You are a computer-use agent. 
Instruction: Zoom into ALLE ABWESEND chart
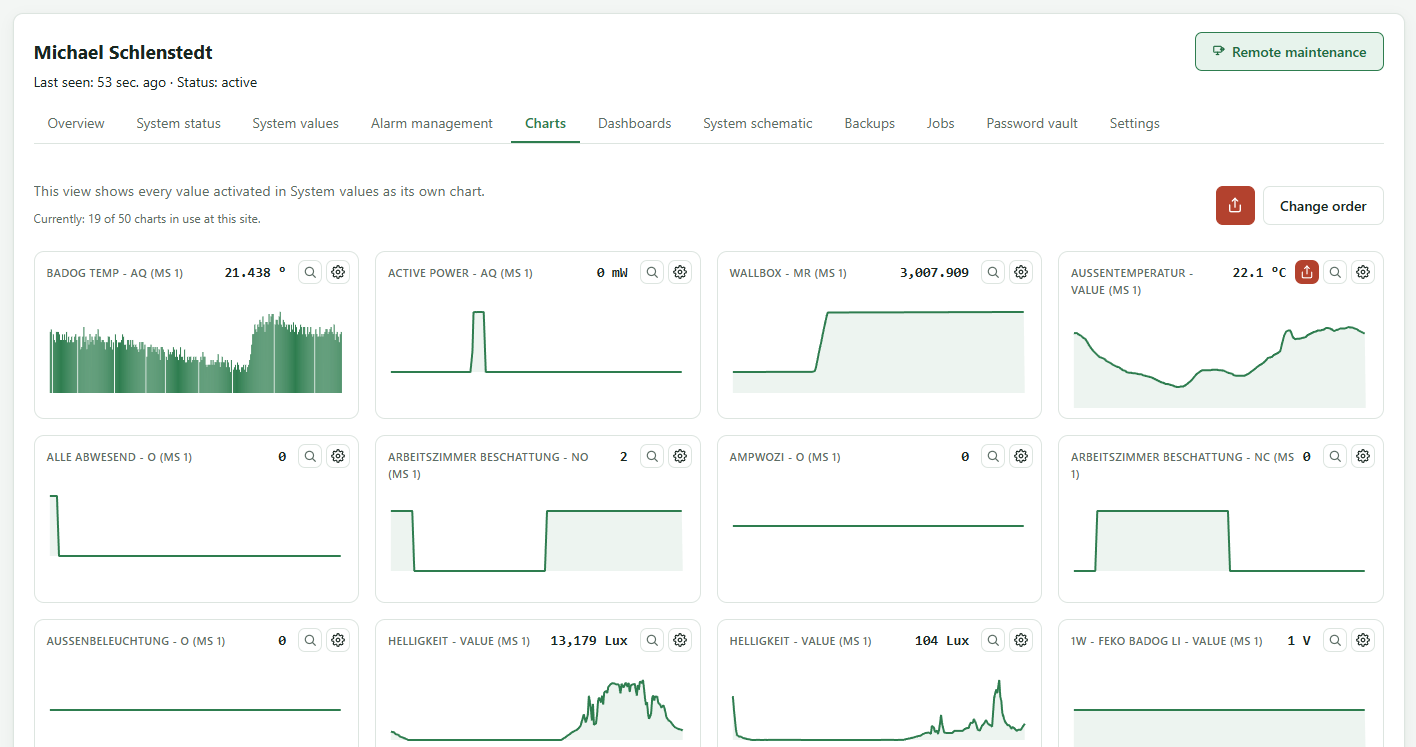tap(310, 456)
